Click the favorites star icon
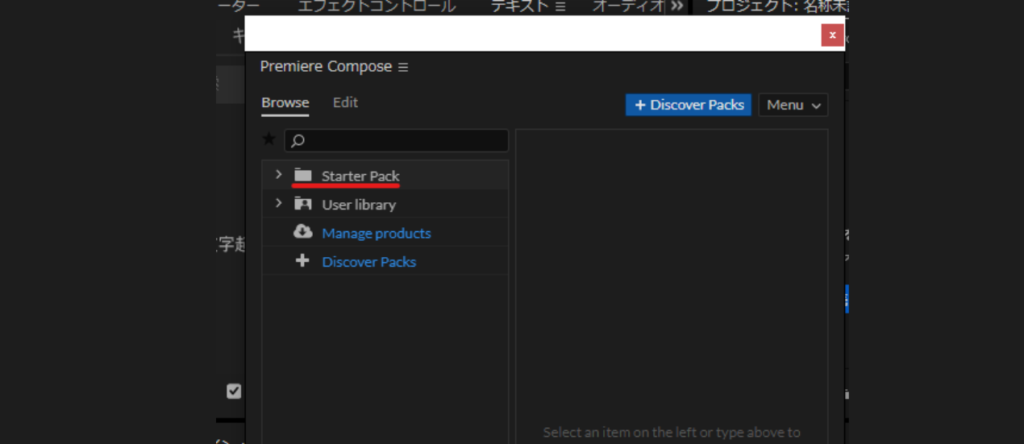1024x444 pixels. [268, 140]
